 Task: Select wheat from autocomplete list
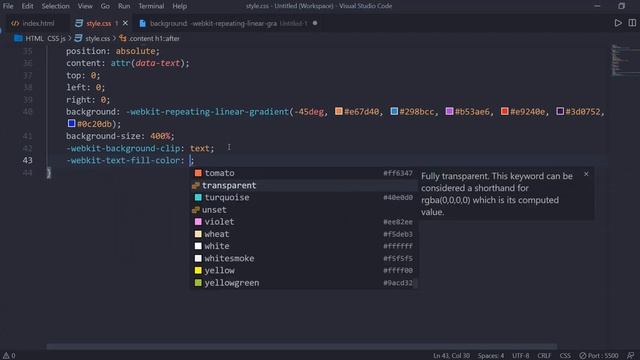[304, 234]
